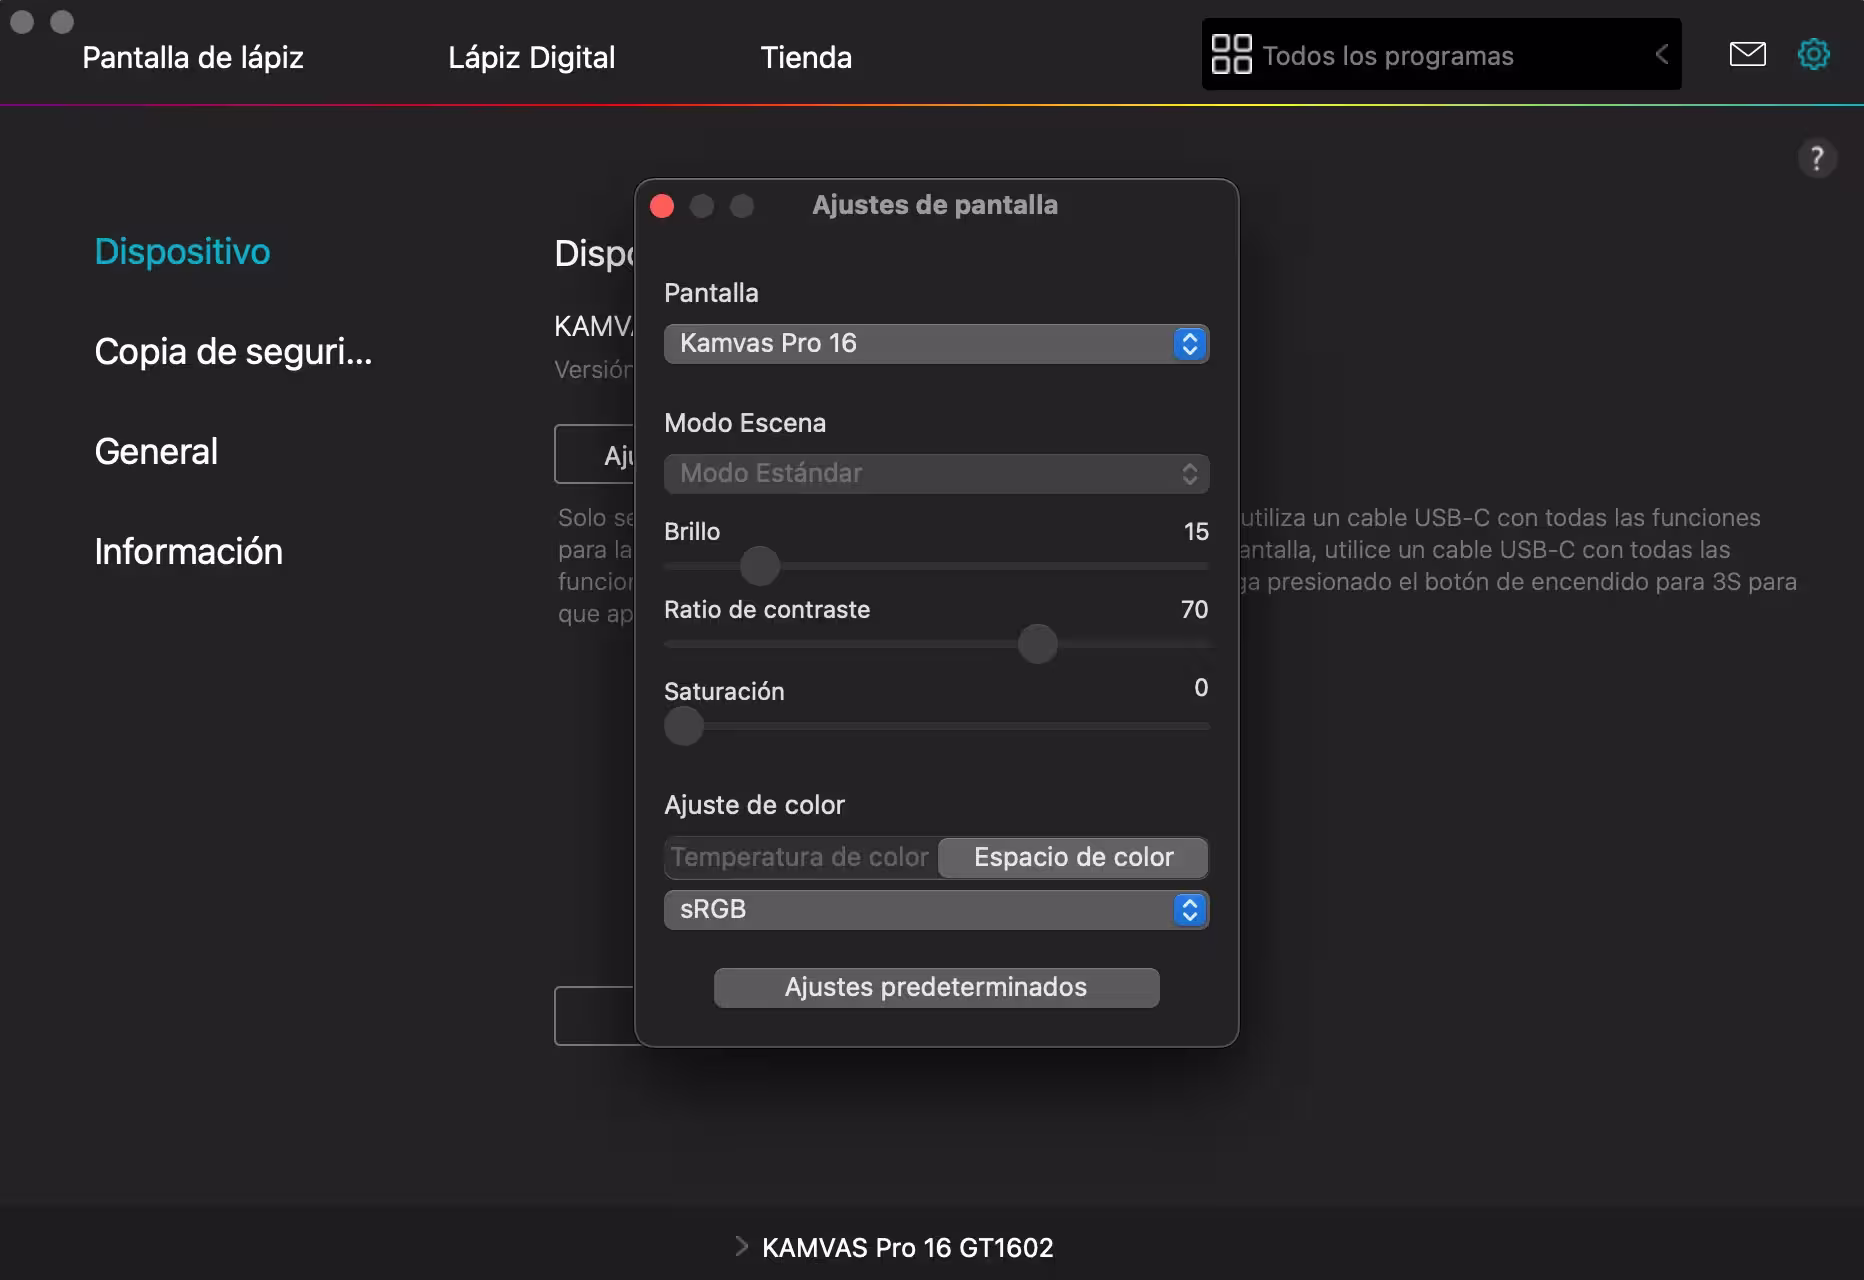The image size is (1864, 1280).
Task: Close the Ajustes de pantalla dialog
Action: click(x=662, y=206)
